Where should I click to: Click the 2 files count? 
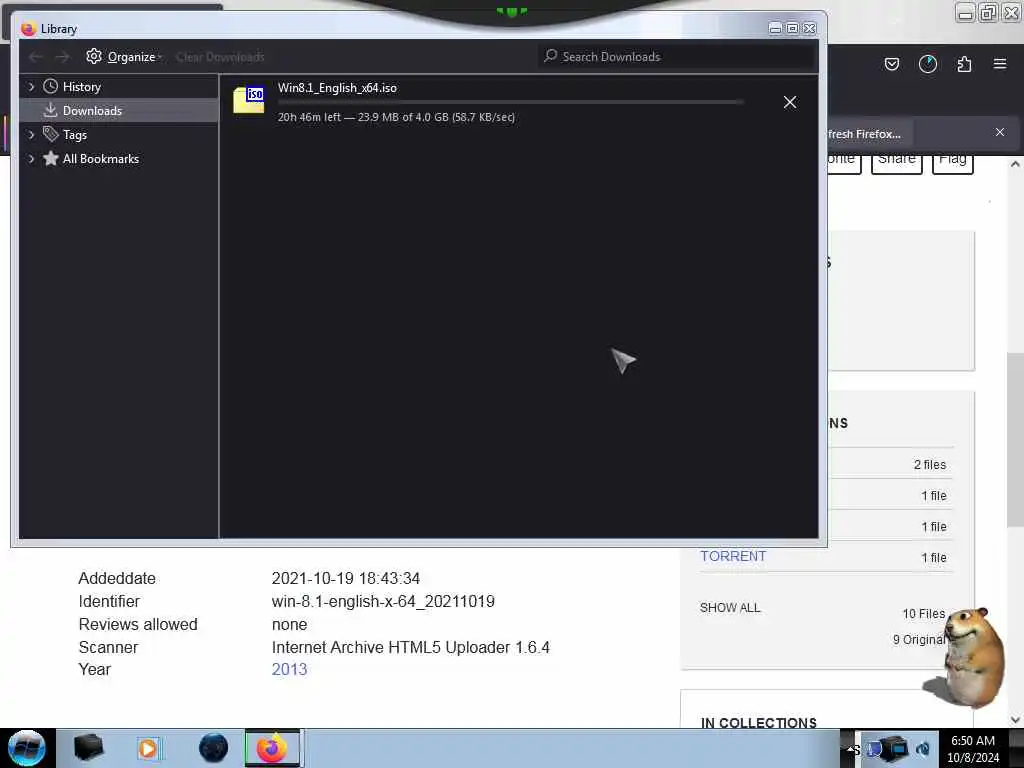(929, 464)
